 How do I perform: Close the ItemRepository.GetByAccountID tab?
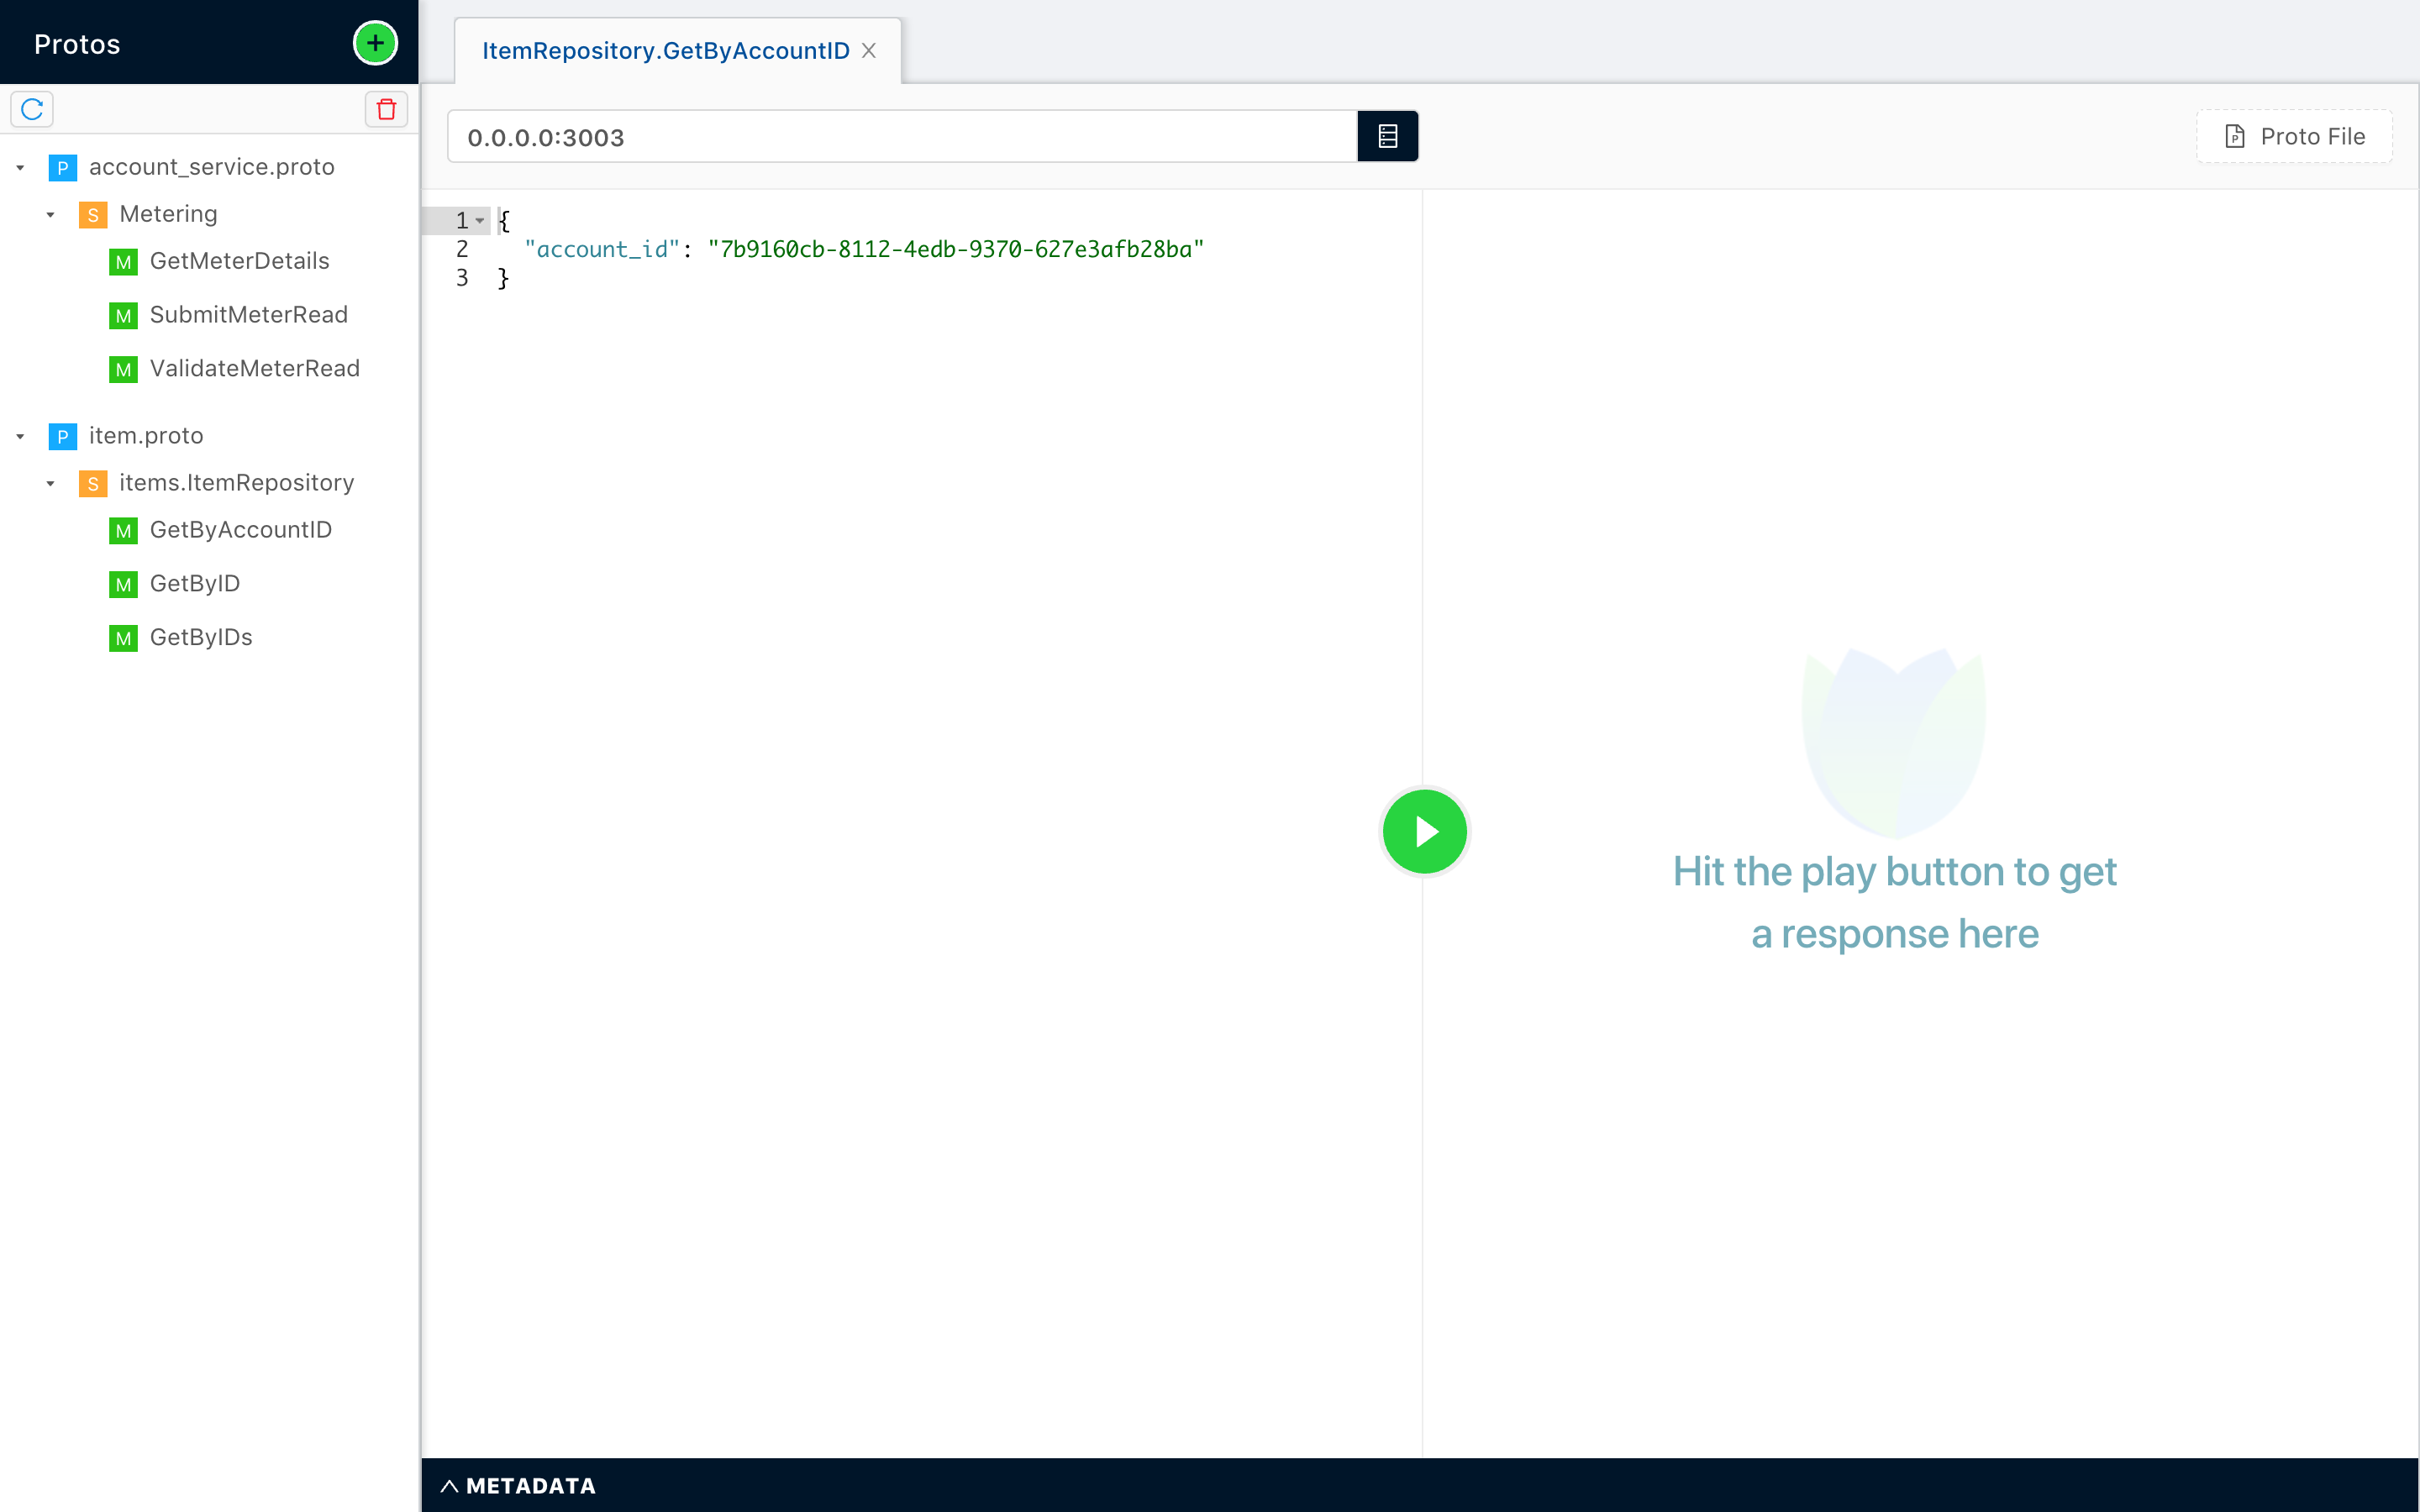868,50
